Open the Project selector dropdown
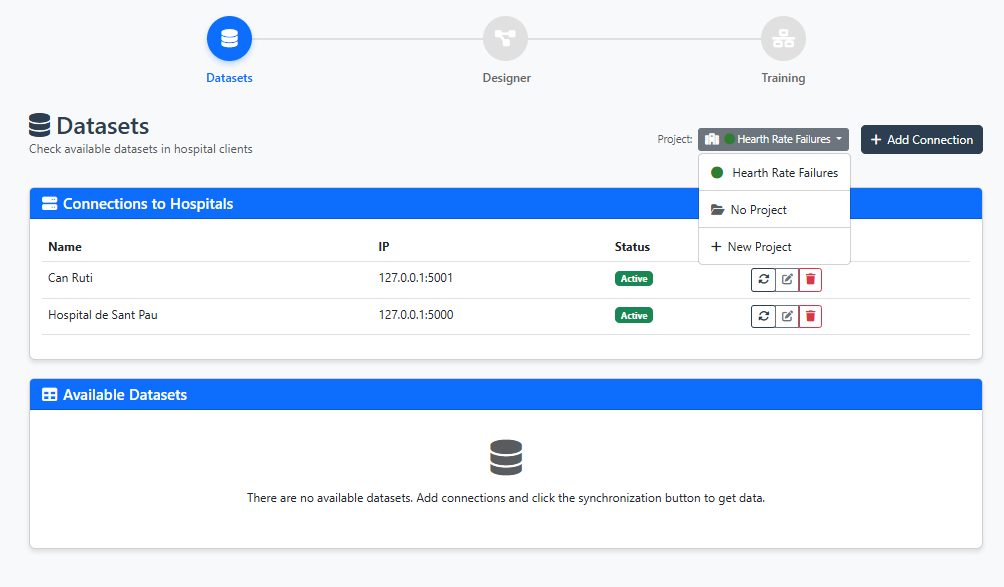This screenshot has width=1004, height=587. 773,139
